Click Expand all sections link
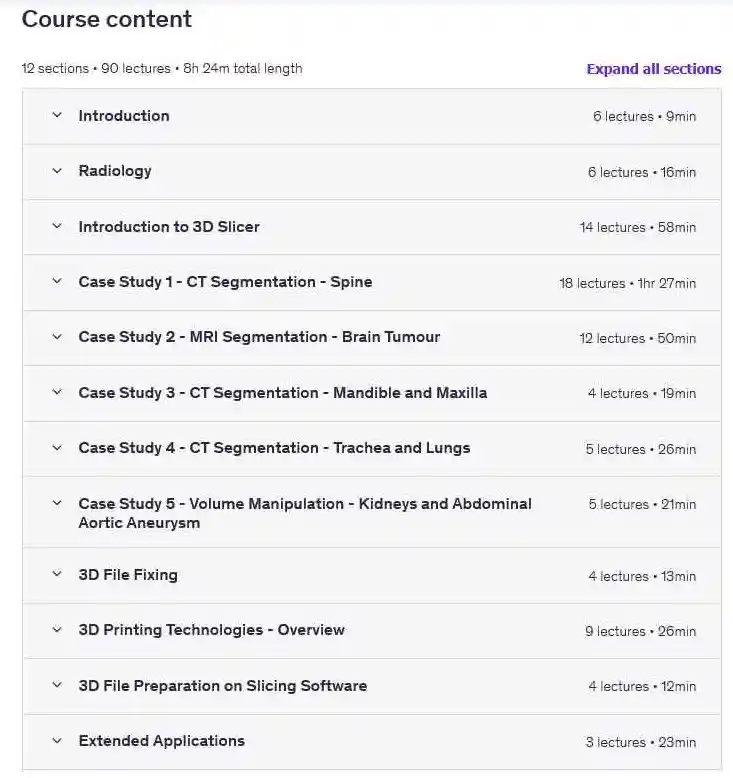Image resolution: width=733 pixels, height=778 pixels. tap(653, 69)
